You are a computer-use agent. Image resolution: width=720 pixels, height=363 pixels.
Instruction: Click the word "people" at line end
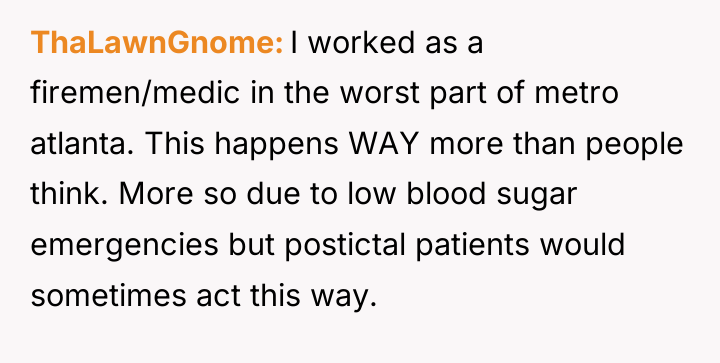pos(634,144)
